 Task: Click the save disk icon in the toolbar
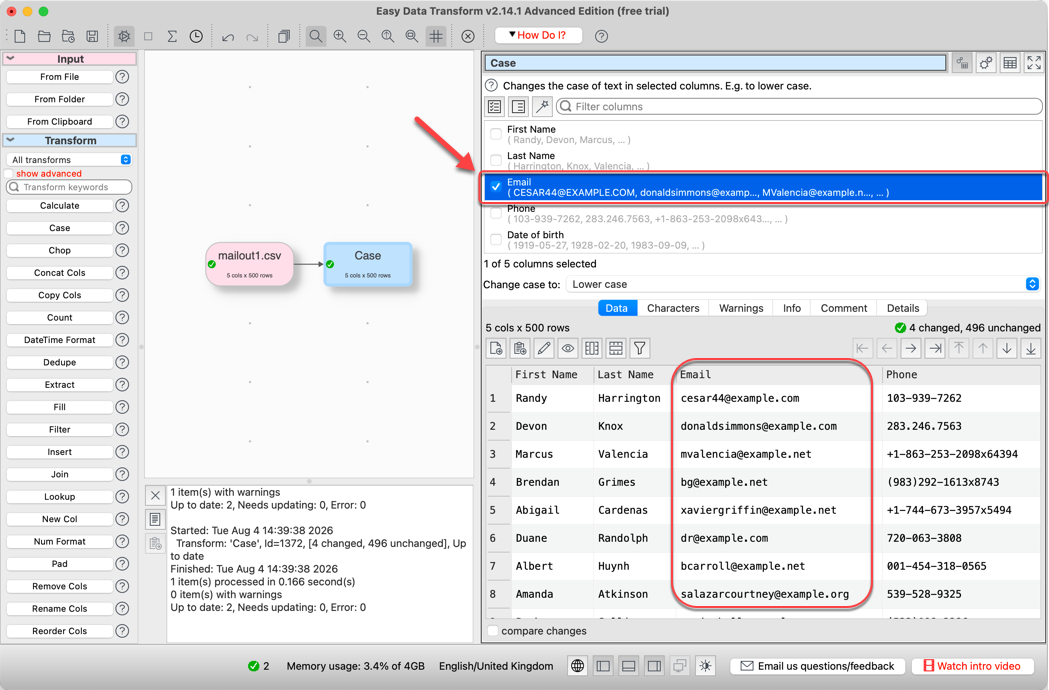92,36
